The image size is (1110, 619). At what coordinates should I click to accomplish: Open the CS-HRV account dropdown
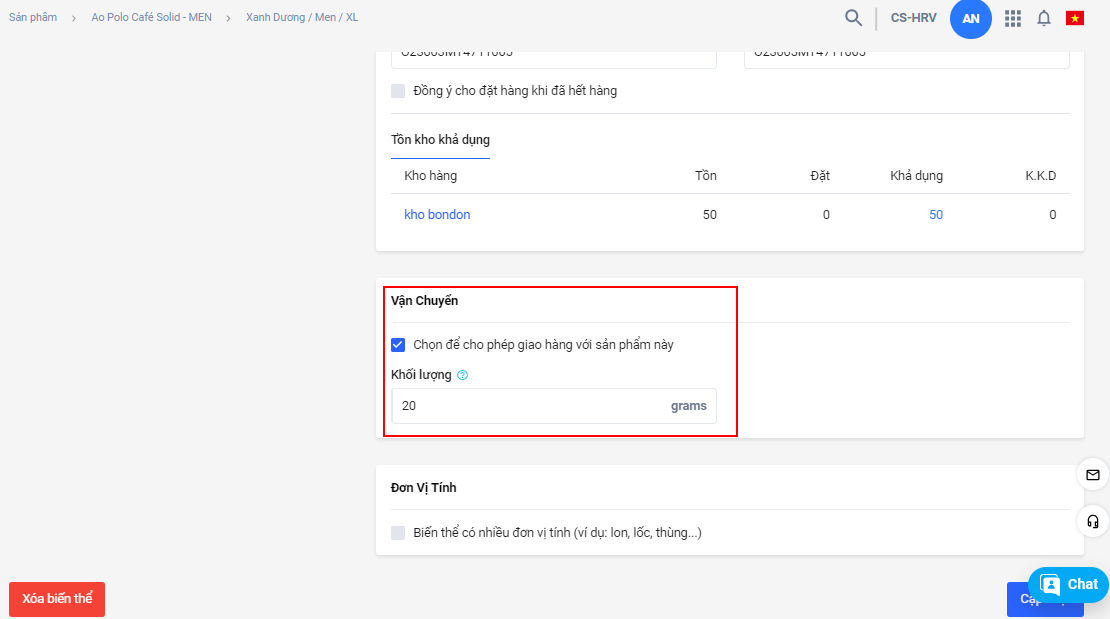(913, 18)
